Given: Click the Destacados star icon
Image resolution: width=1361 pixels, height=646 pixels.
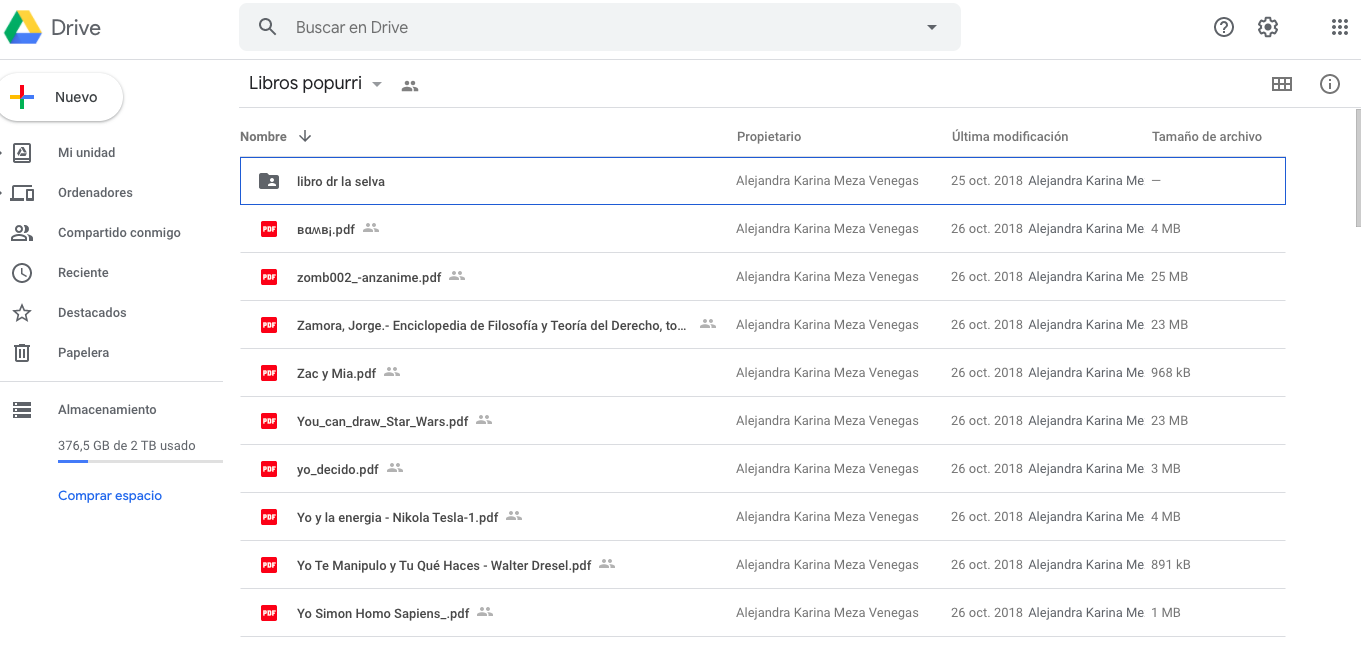Looking at the screenshot, I should pos(22,313).
